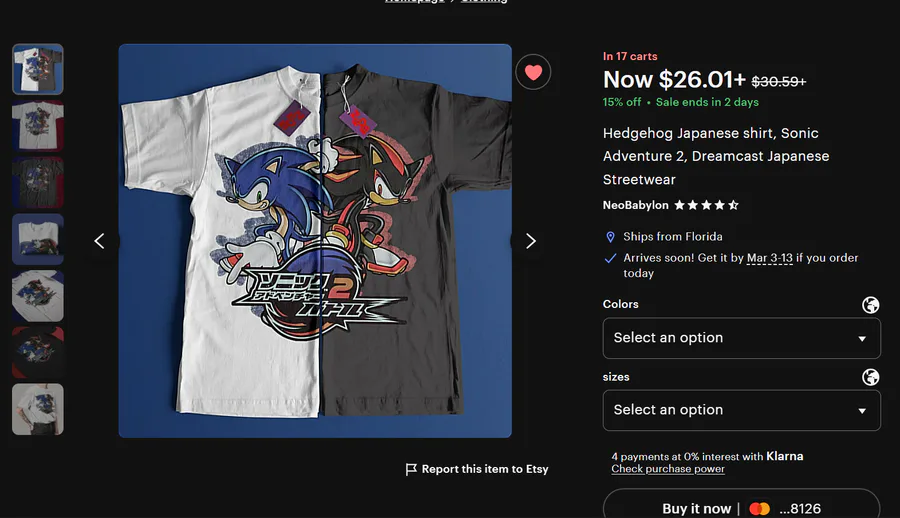Select the second thumbnail in the image strip
The width and height of the screenshot is (900, 518).
pos(38,126)
